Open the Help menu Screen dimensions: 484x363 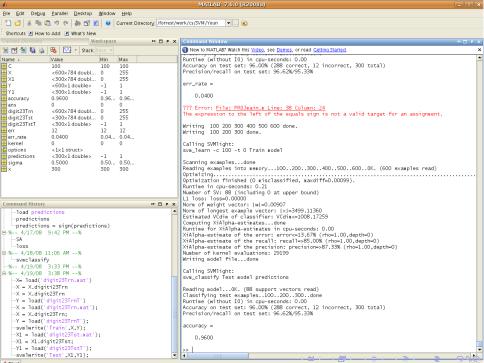126,13
